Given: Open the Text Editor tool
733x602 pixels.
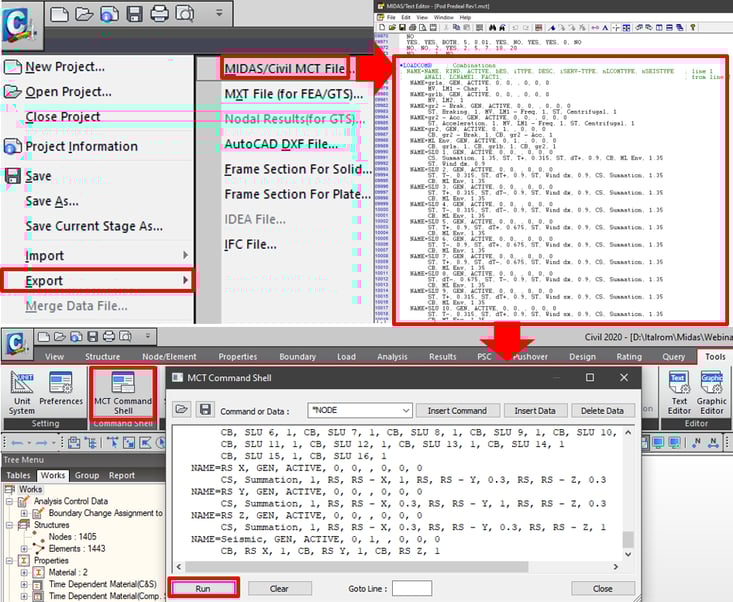Looking at the screenshot, I should 679,393.
